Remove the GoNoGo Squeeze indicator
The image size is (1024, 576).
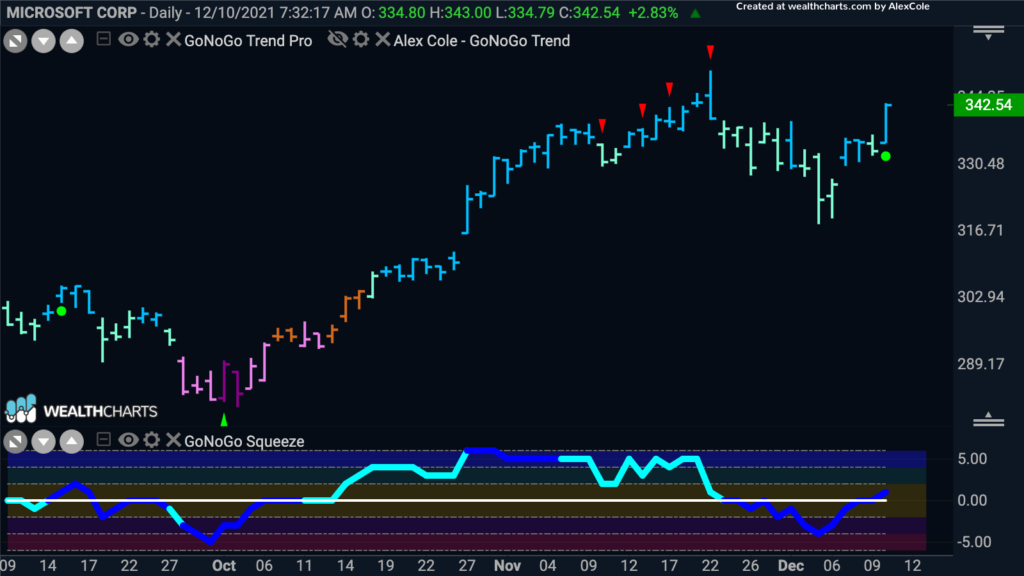click(173, 440)
